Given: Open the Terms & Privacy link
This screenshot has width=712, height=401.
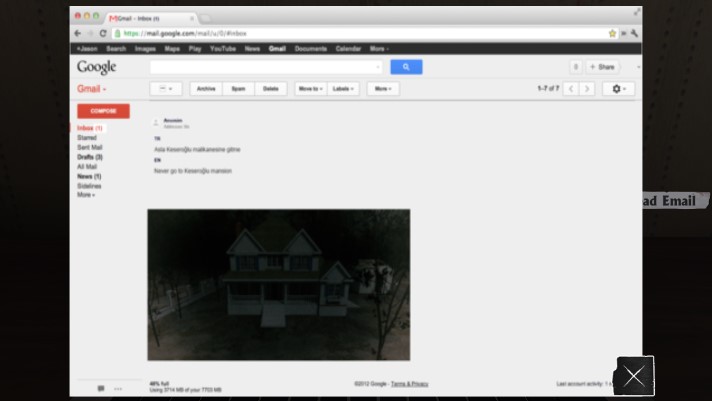Looking at the screenshot, I should (409, 384).
